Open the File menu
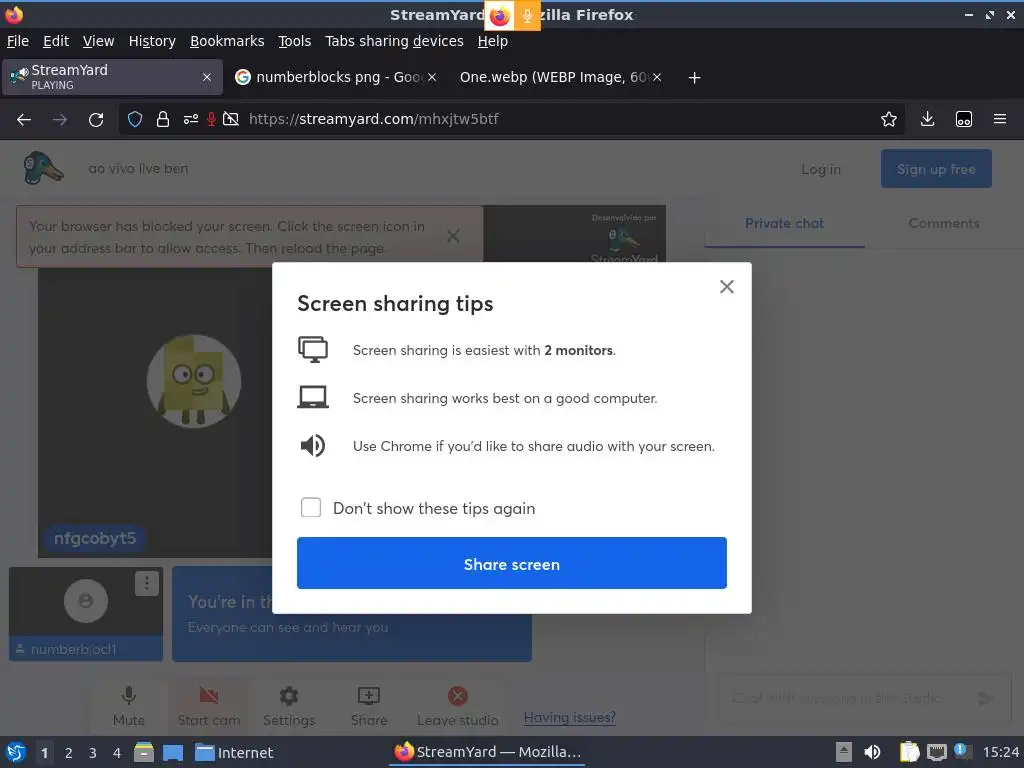This screenshot has width=1024, height=768. (x=18, y=41)
